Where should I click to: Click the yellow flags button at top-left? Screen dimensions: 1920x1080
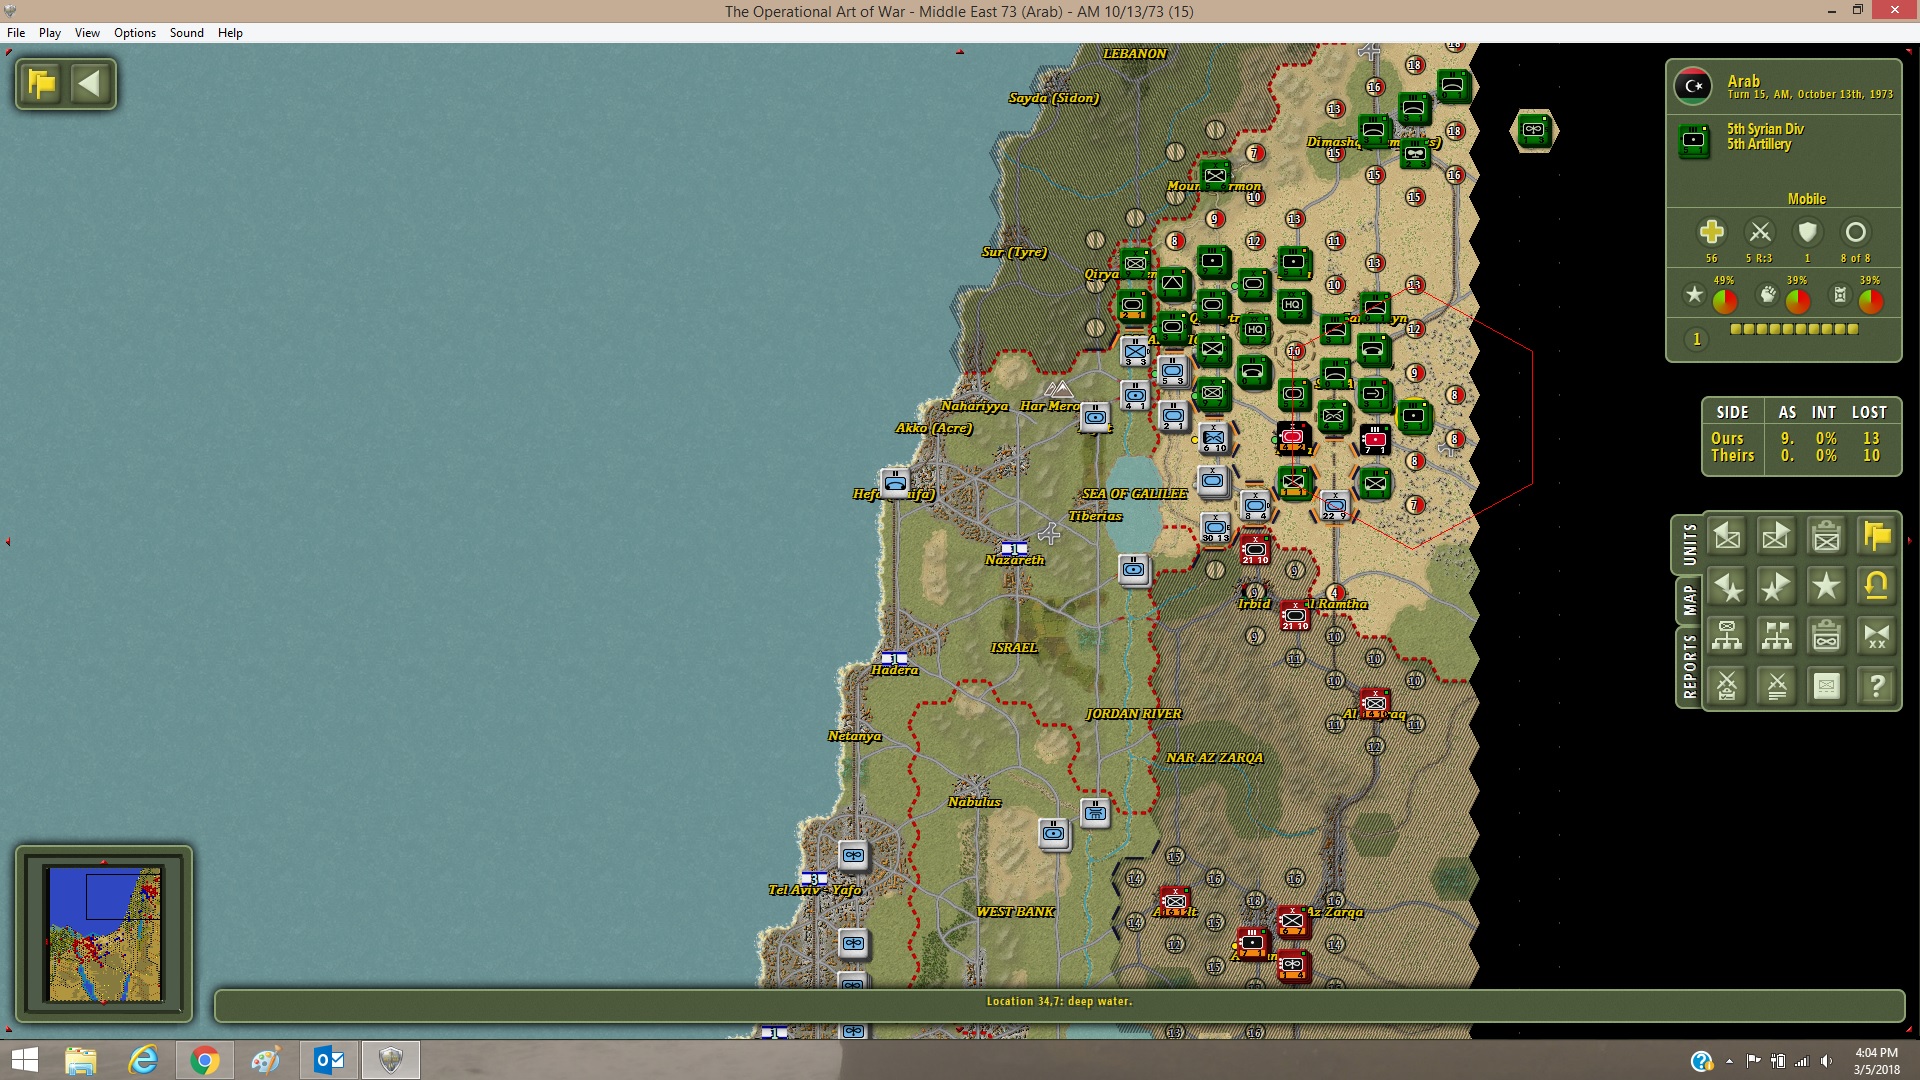pyautogui.click(x=43, y=84)
